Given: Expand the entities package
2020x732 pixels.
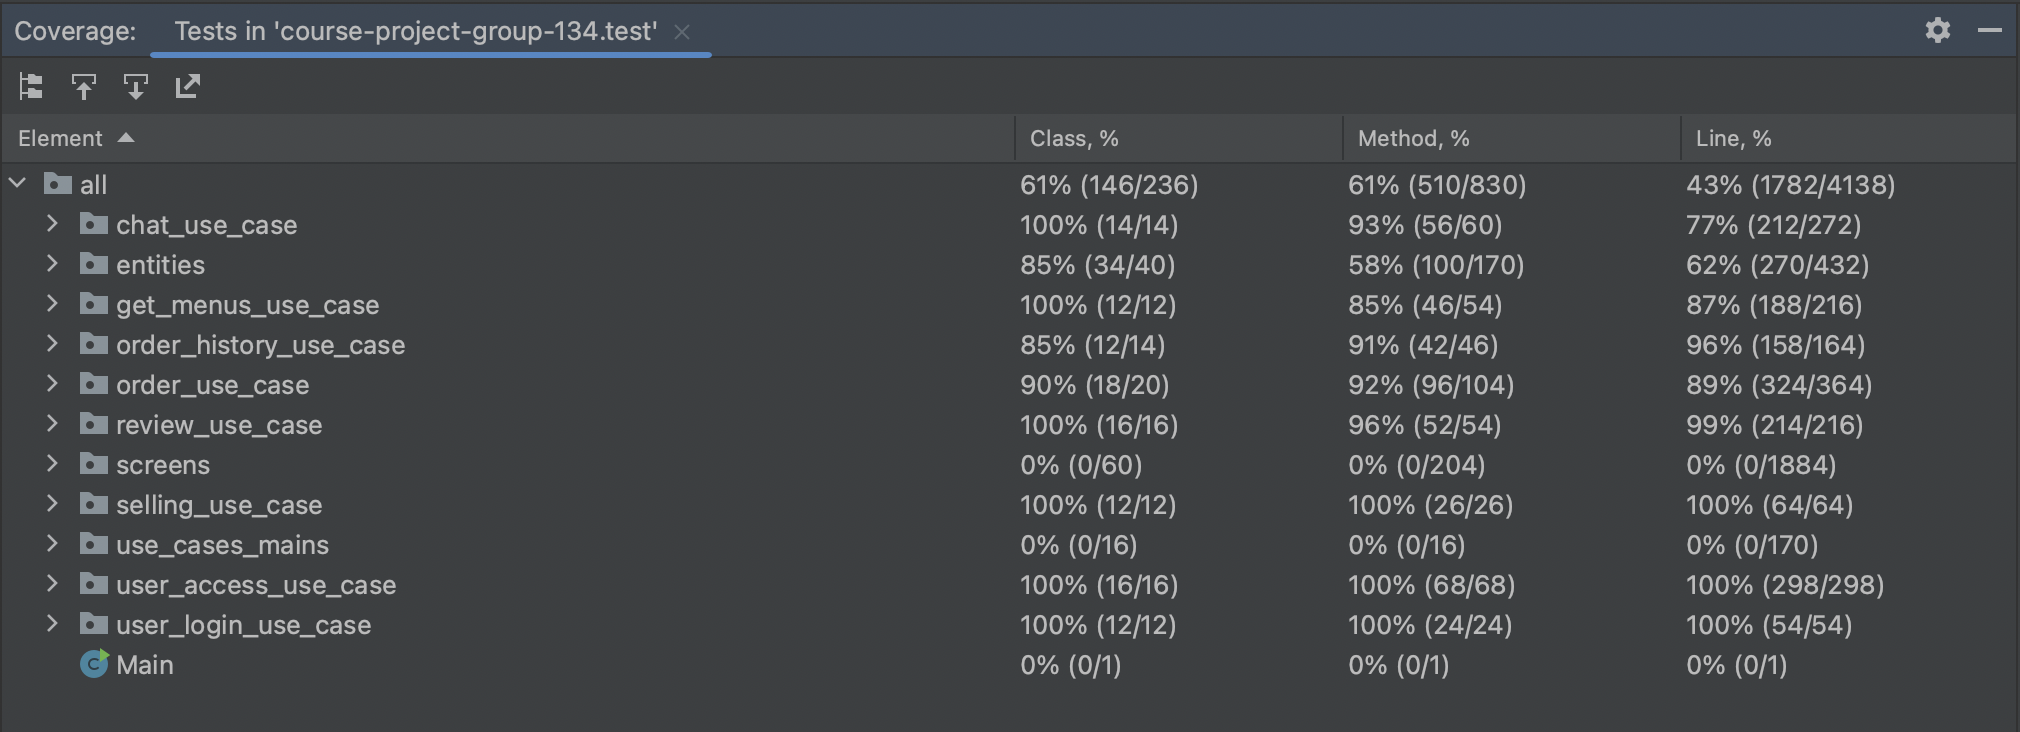Looking at the screenshot, I should 52,264.
